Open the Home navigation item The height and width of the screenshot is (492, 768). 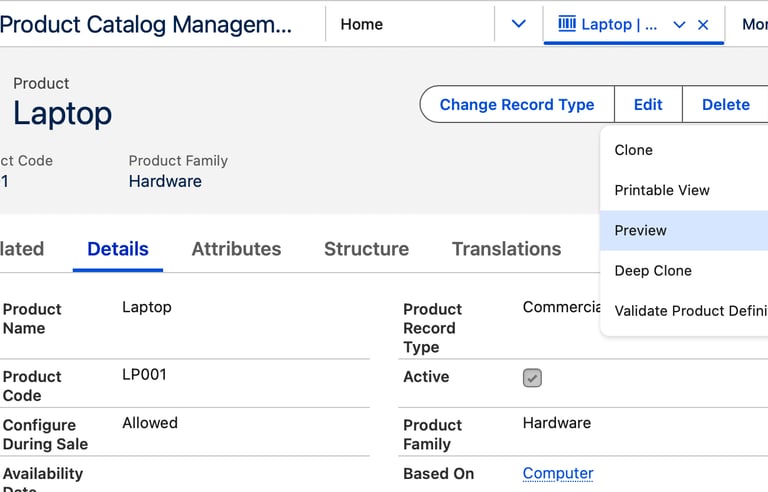tap(361, 24)
